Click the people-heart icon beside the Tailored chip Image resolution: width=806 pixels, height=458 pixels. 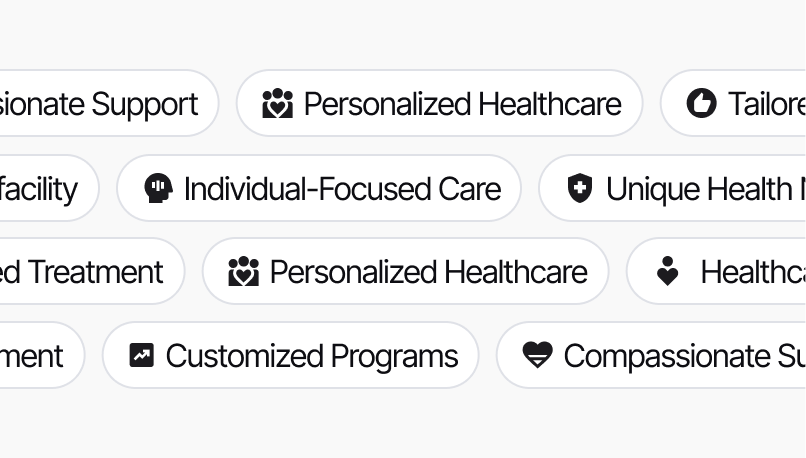click(277, 104)
